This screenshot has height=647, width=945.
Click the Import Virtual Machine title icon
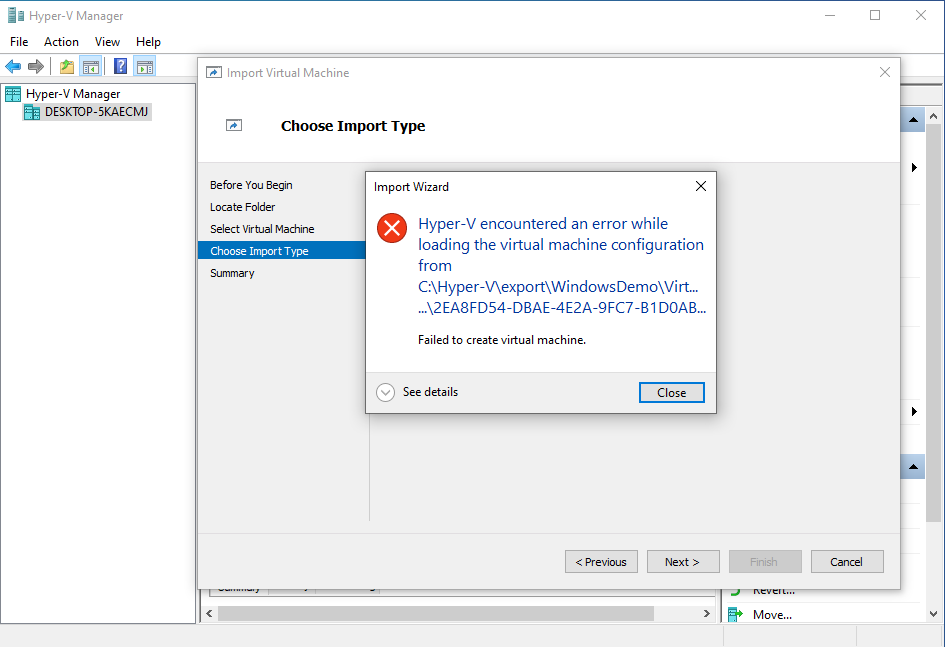pos(213,73)
